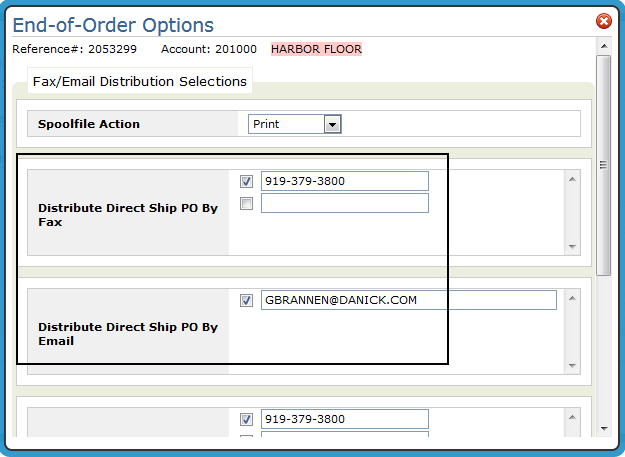Open the Spoolfile Action dropdown
The image size is (625, 457).
(295, 124)
